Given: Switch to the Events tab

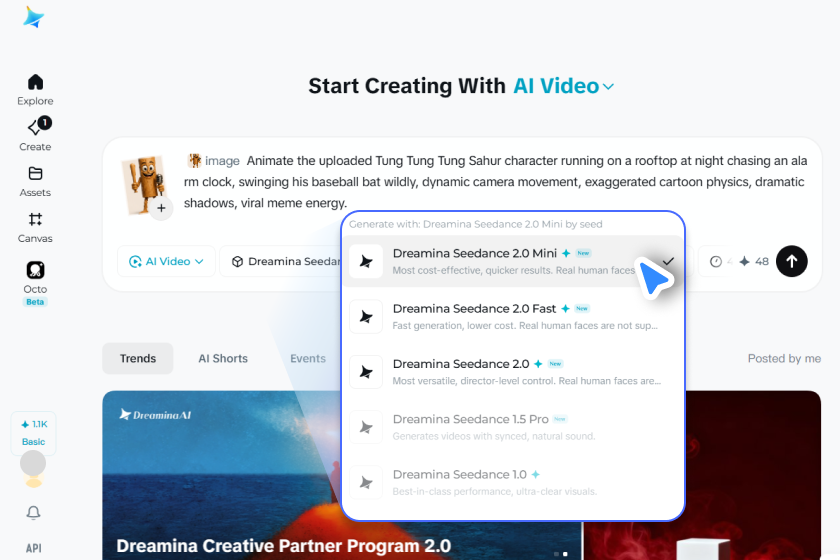Looking at the screenshot, I should (308, 359).
